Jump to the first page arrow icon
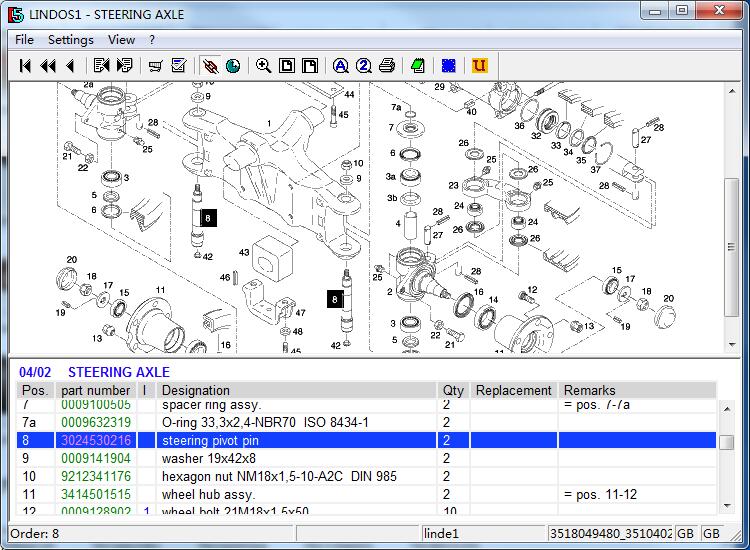Image resolution: width=750 pixels, height=550 pixels. pos(25,66)
